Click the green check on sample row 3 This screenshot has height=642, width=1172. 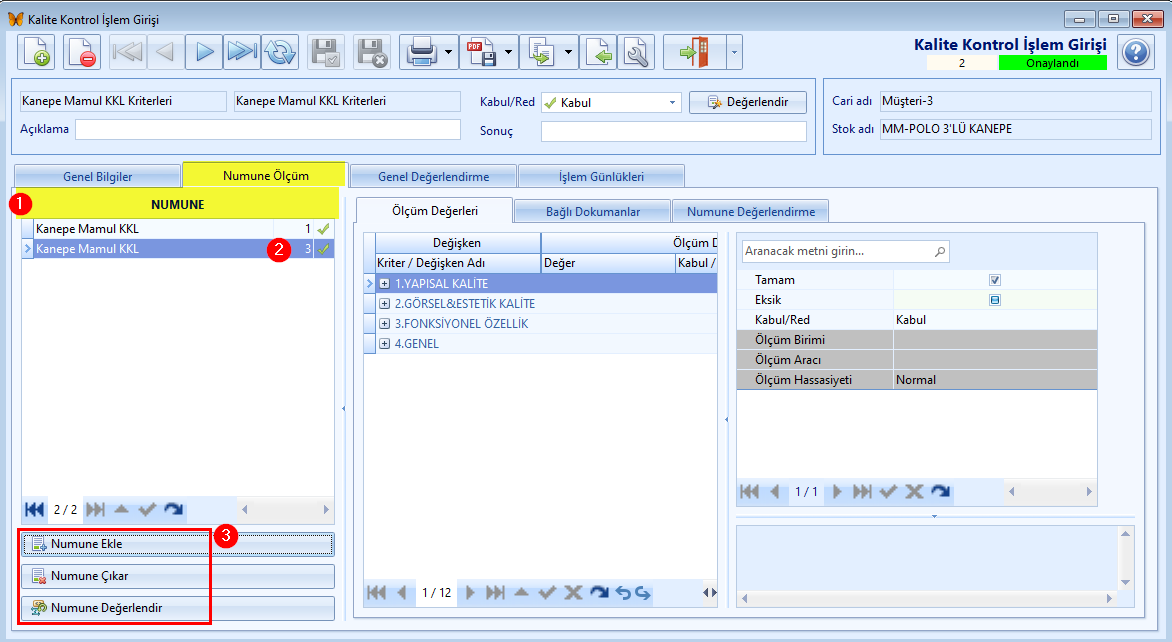324,249
